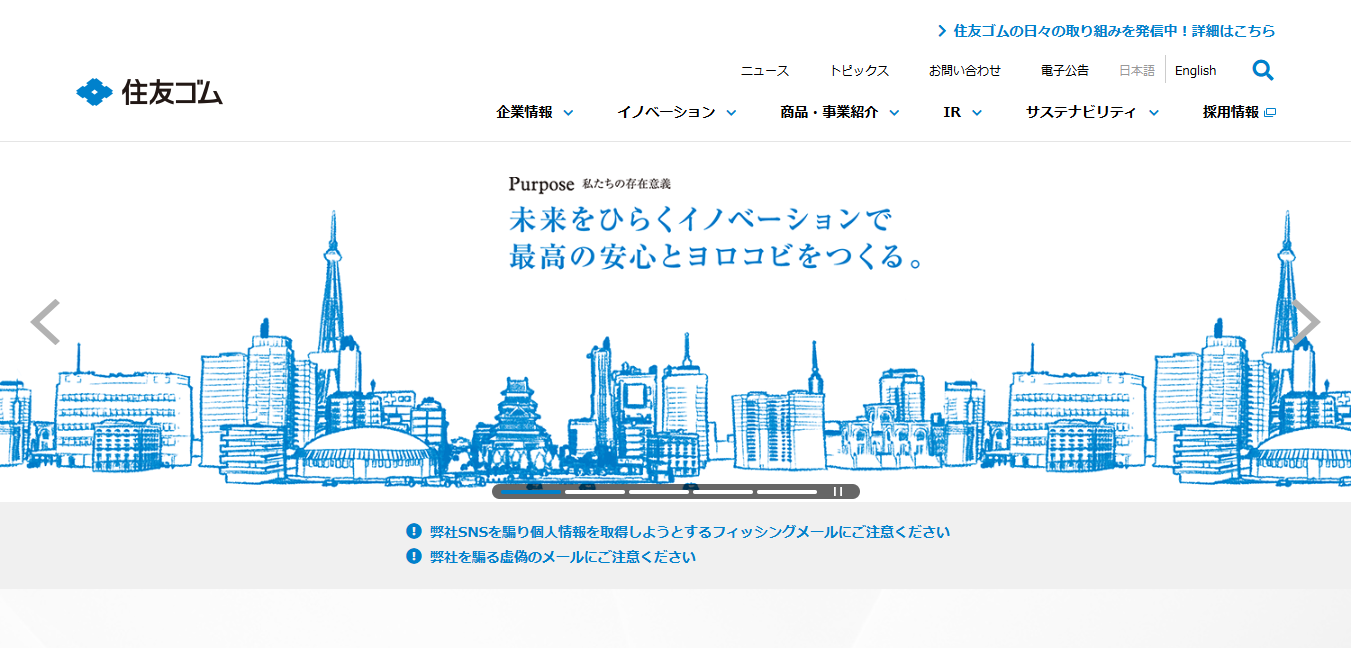Go to previous slide with left arrow
This screenshot has width=1351, height=648.
click(45, 322)
